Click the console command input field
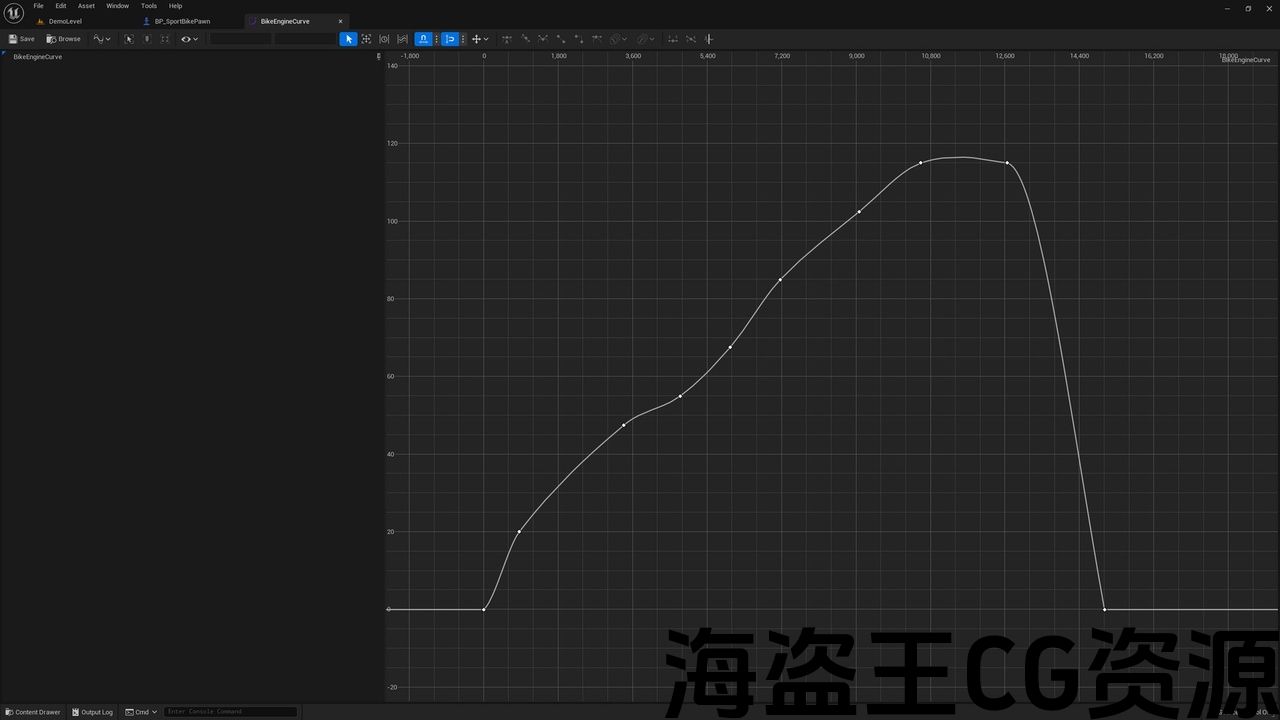1280x720 pixels. (230, 712)
